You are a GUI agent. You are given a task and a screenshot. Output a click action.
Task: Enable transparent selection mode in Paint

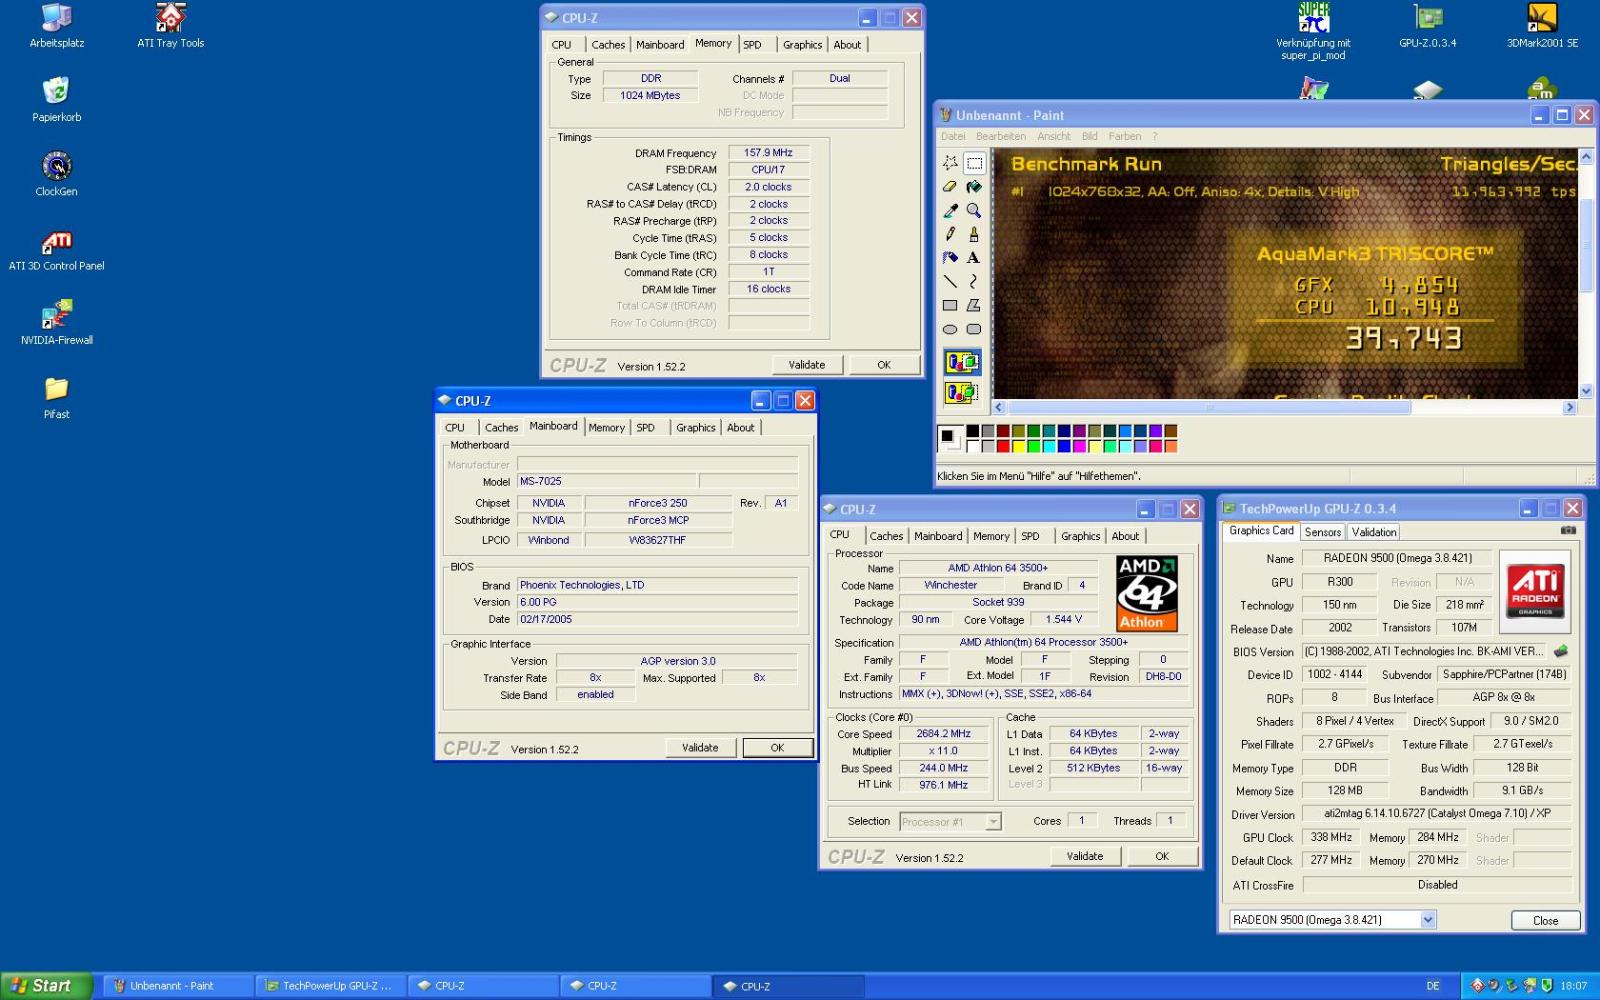coord(962,392)
